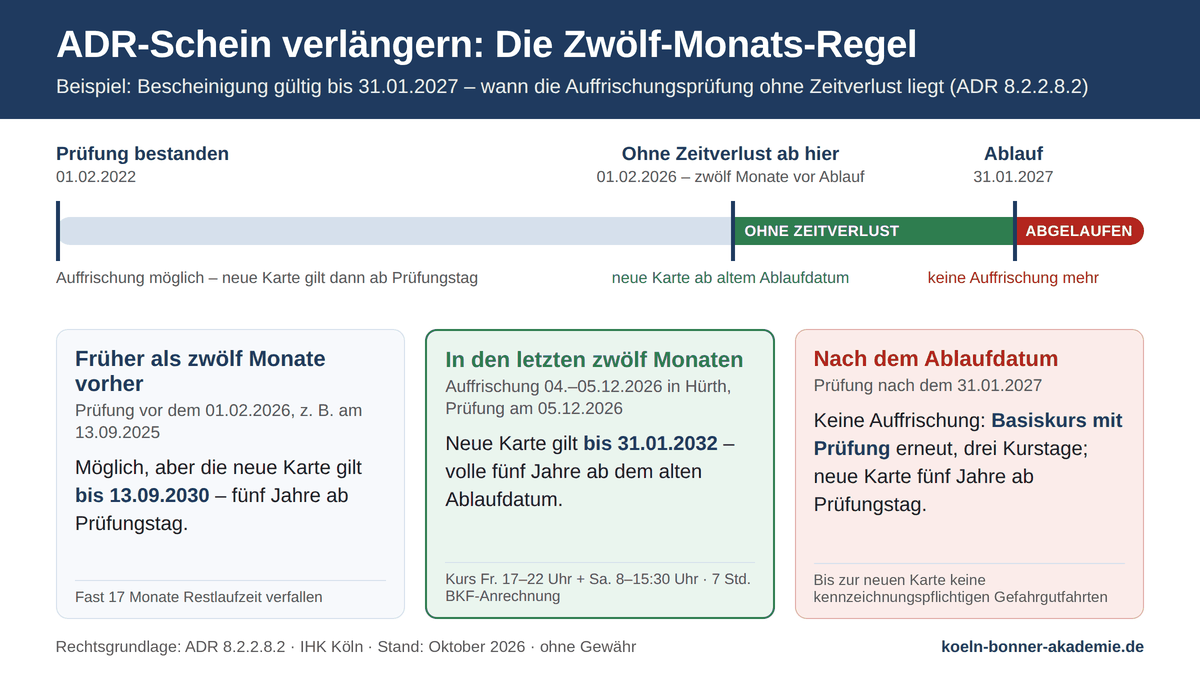
Task: Click 'Prüfung vor dem 01.02.2026, z. B. am 13.09.2025'
Action: pos(218,421)
